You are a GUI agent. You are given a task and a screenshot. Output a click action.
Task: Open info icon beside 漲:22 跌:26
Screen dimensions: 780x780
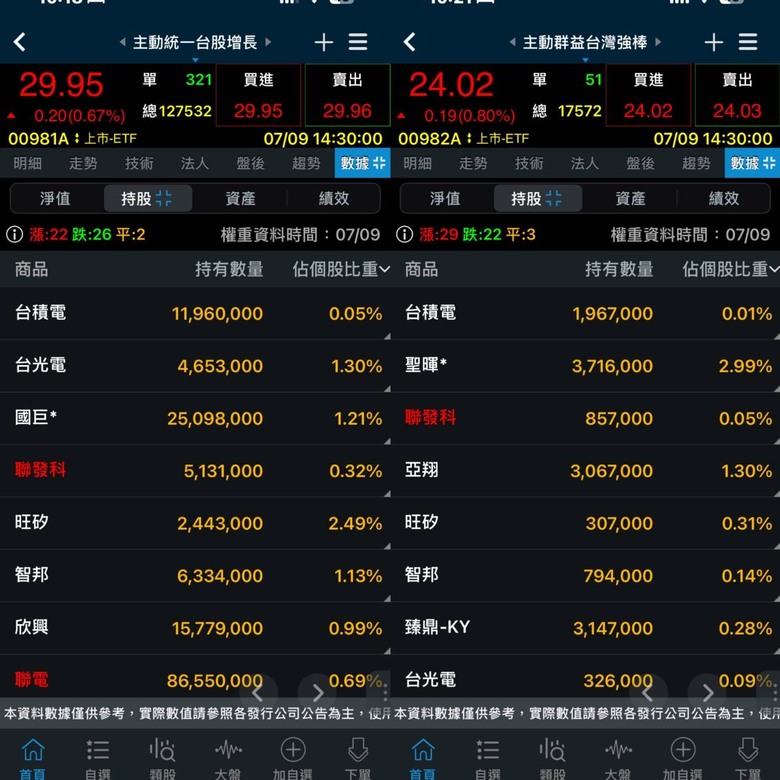pyautogui.click(x=14, y=234)
